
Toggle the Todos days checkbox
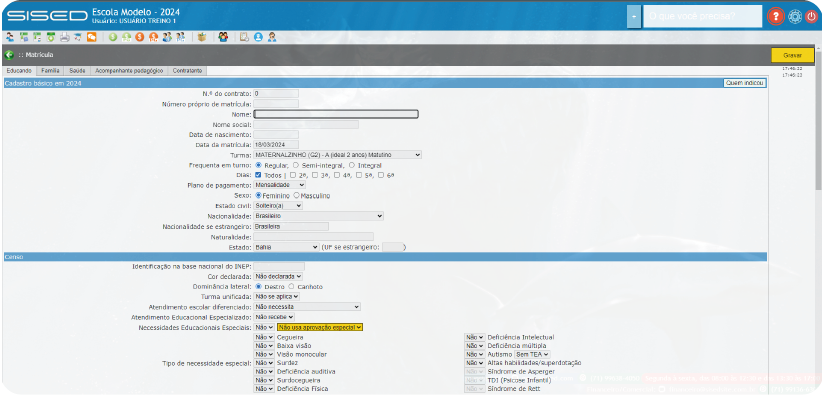click(258, 175)
